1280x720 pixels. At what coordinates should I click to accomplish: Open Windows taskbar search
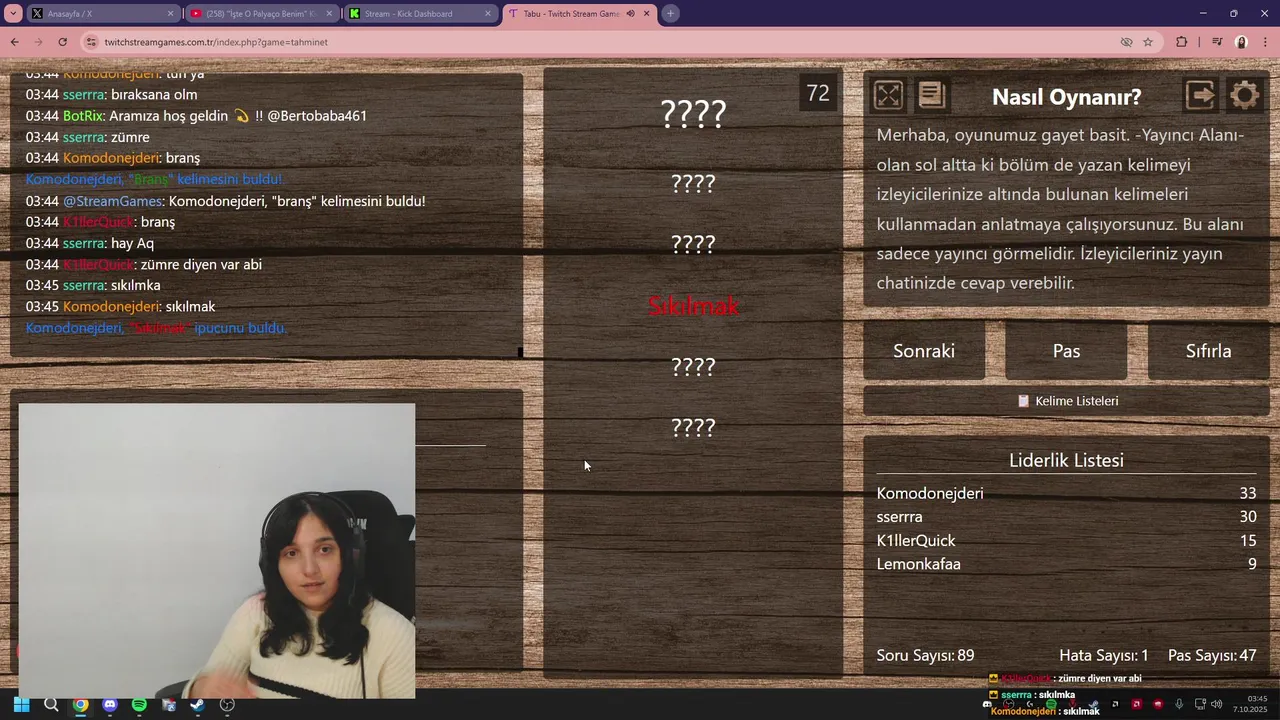[x=51, y=705]
